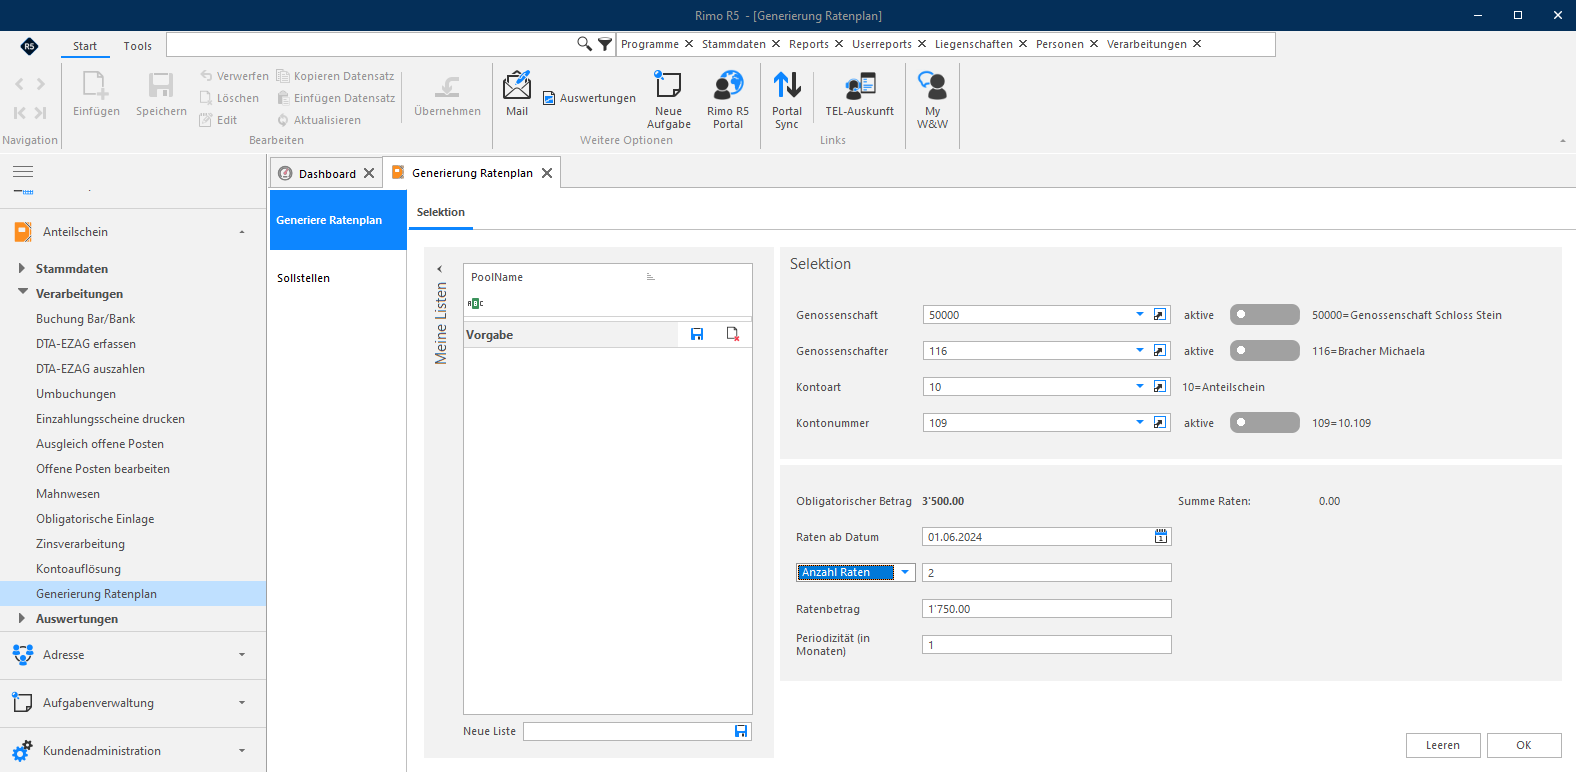The image size is (1576, 772).
Task: Delete Vorgabe list icon
Action: click(x=733, y=335)
